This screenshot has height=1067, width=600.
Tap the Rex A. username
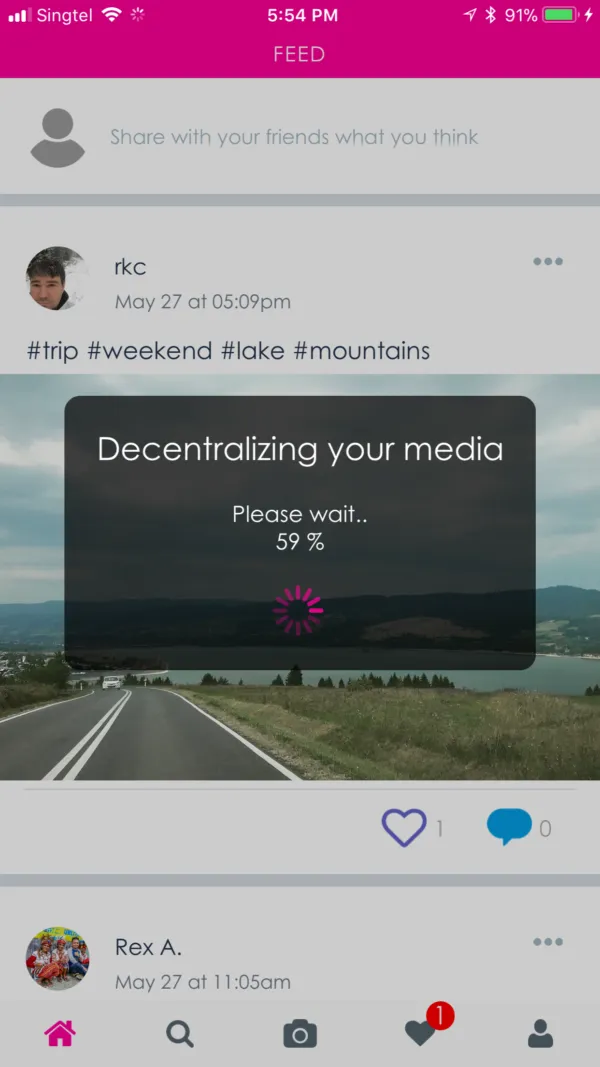[148, 947]
